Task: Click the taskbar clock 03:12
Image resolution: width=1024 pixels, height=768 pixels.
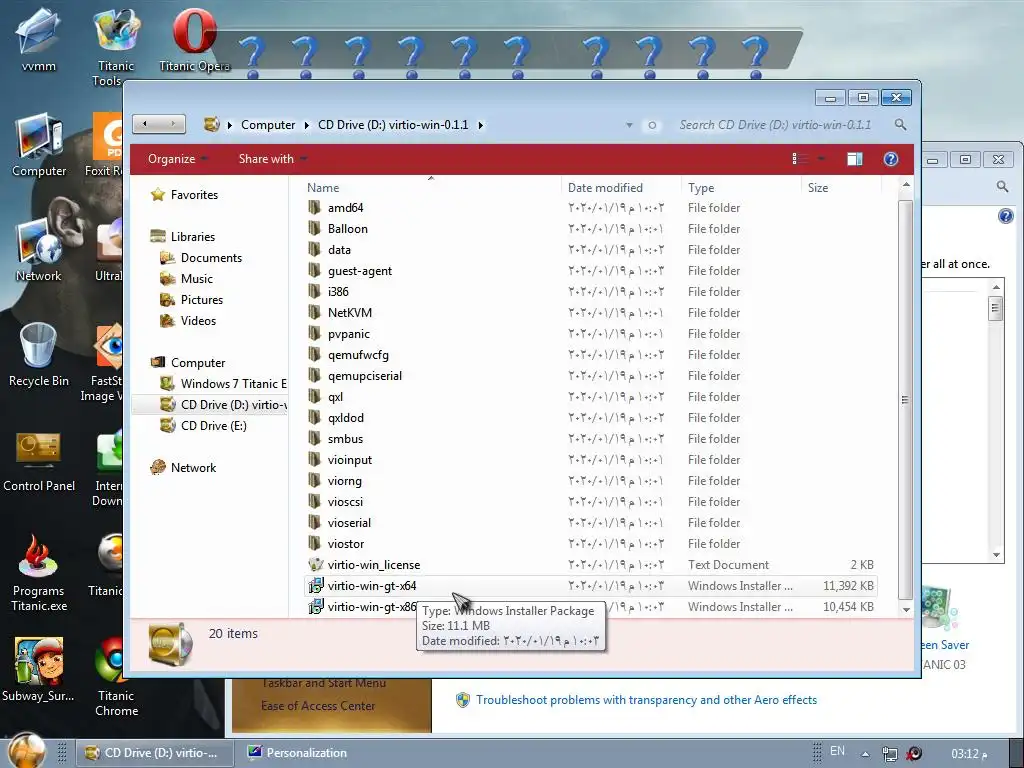Action: tap(969, 754)
